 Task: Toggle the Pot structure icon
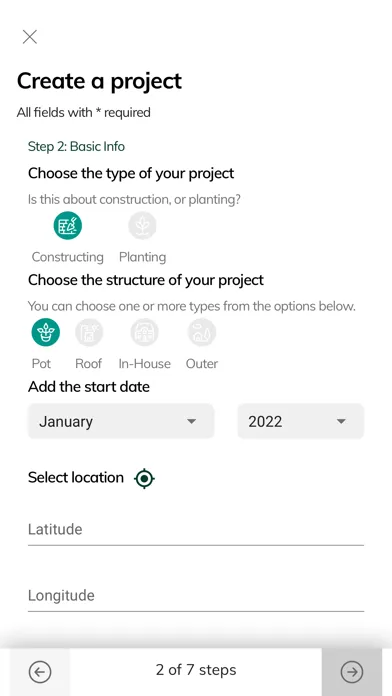pyautogui.click(x=45, y=332)
